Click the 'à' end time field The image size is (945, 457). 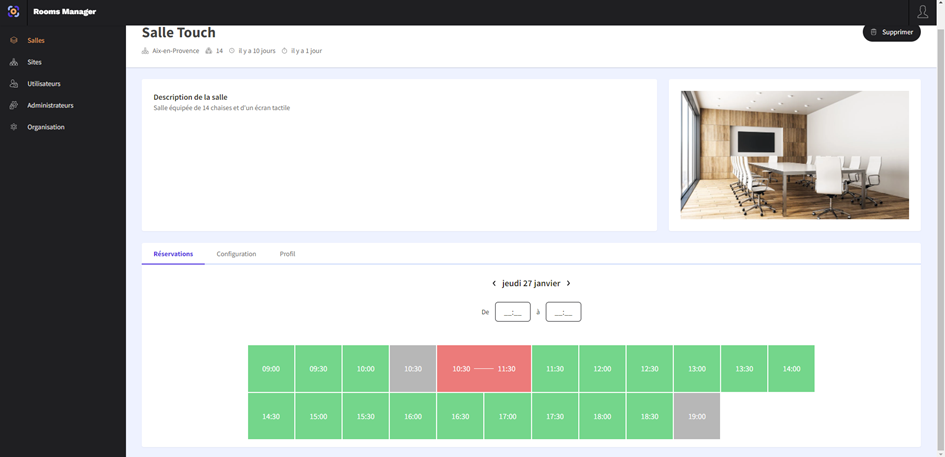563,312
